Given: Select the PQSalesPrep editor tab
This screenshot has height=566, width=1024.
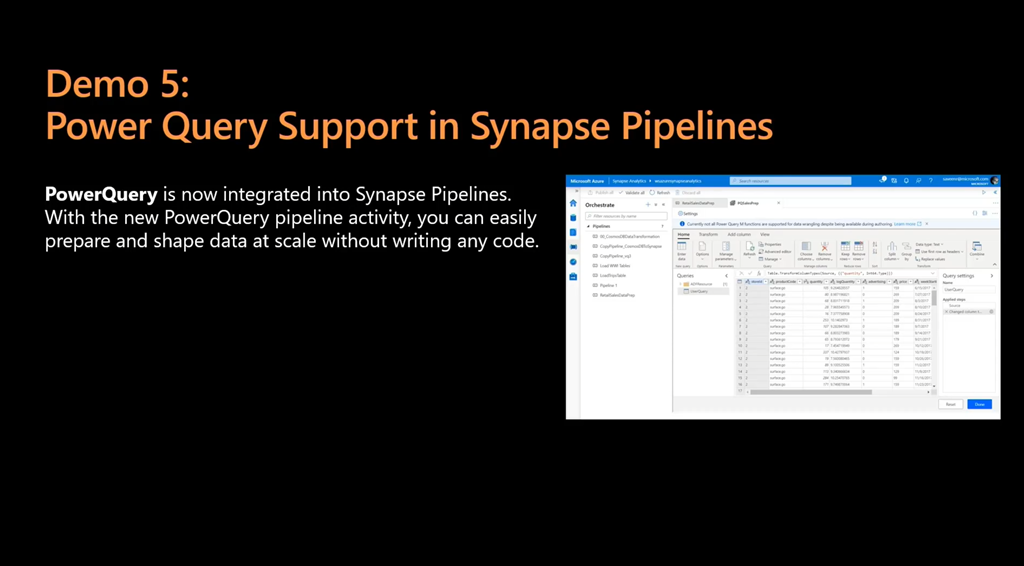Looking at the screenshot, I should tap(748, 203).
